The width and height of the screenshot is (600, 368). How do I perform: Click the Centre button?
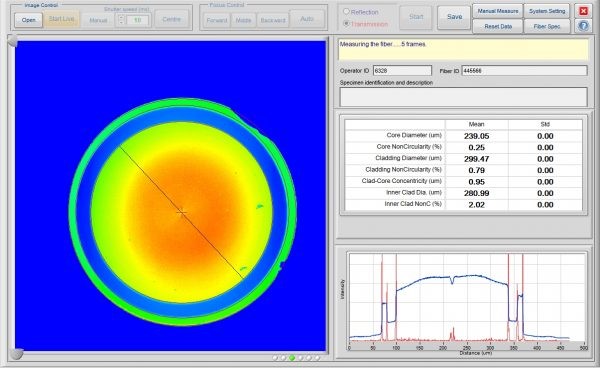[x=171, y=19]
